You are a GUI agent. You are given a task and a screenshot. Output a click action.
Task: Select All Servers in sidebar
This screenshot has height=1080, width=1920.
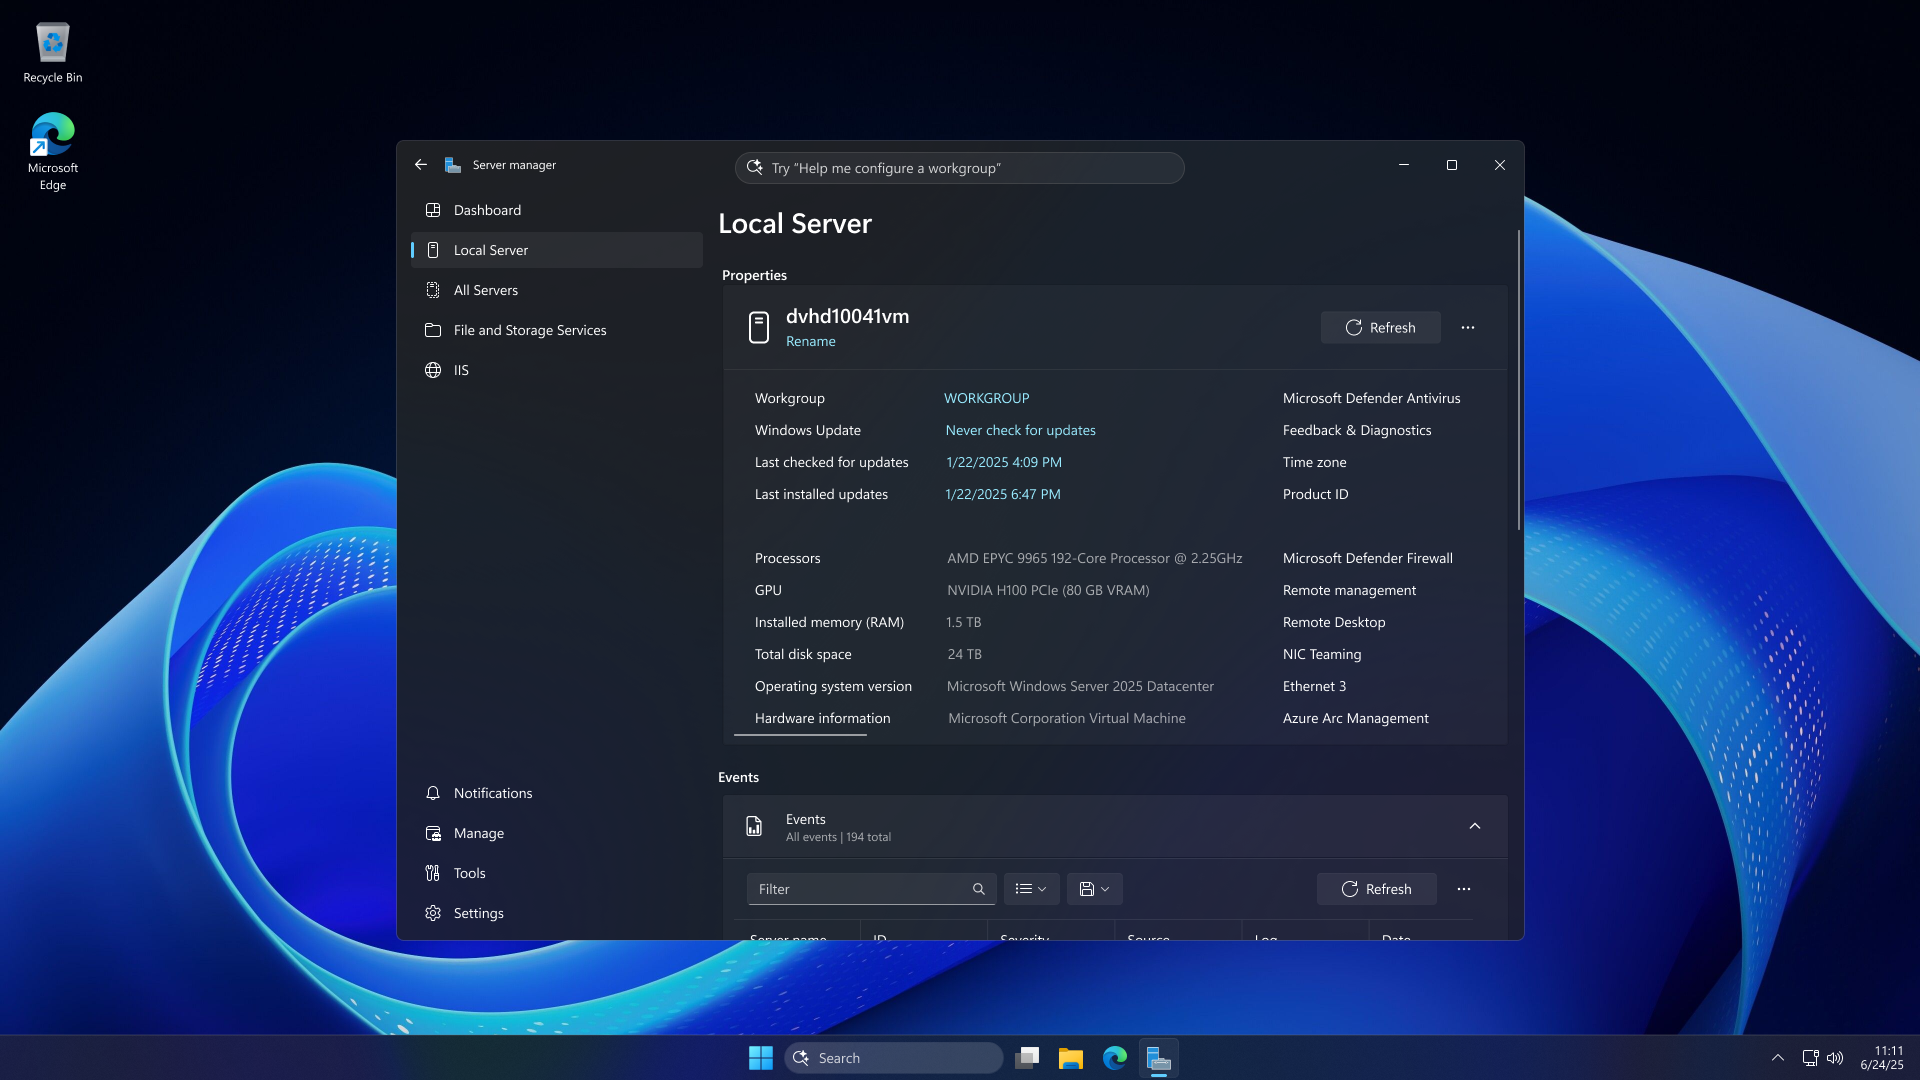485,290
